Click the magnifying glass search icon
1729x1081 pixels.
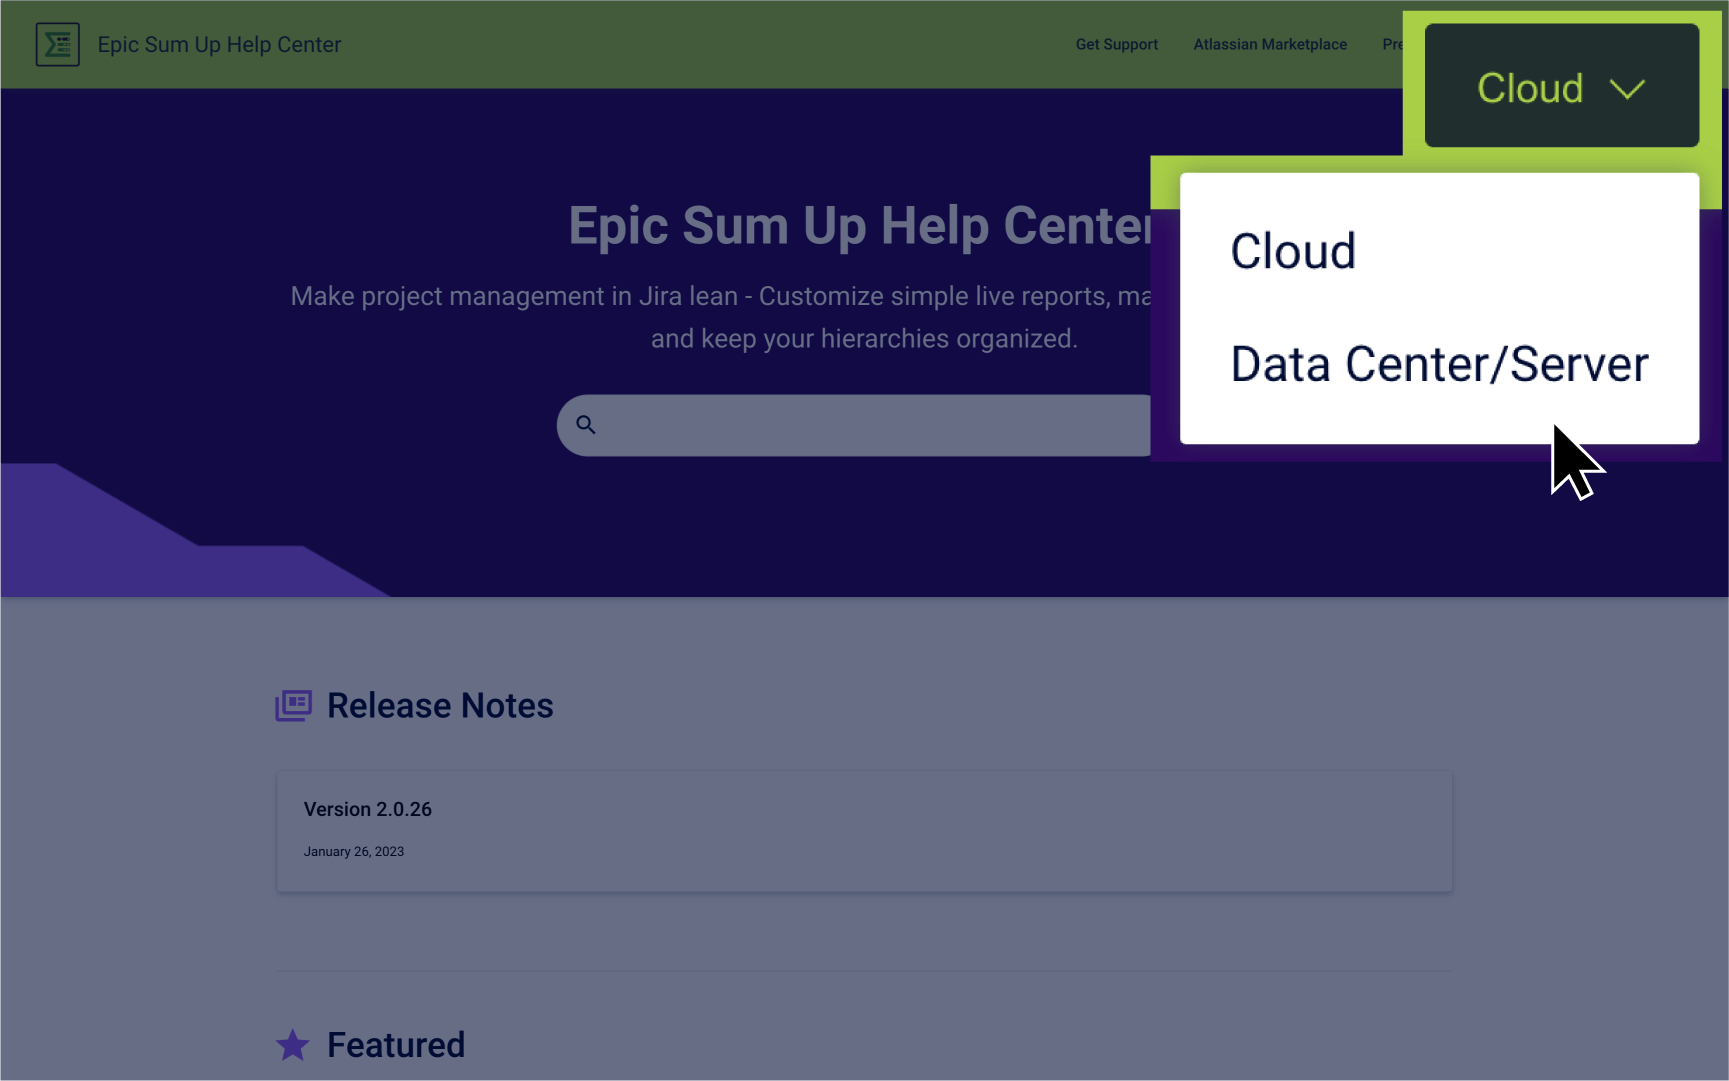click(x=586, y=425)
